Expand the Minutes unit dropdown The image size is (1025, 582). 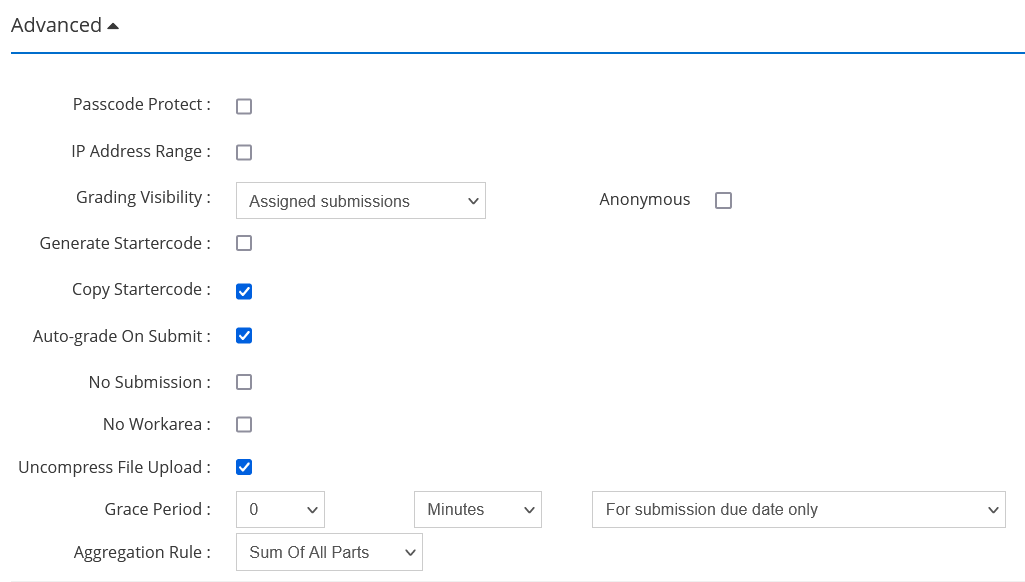tap(477, 510)
